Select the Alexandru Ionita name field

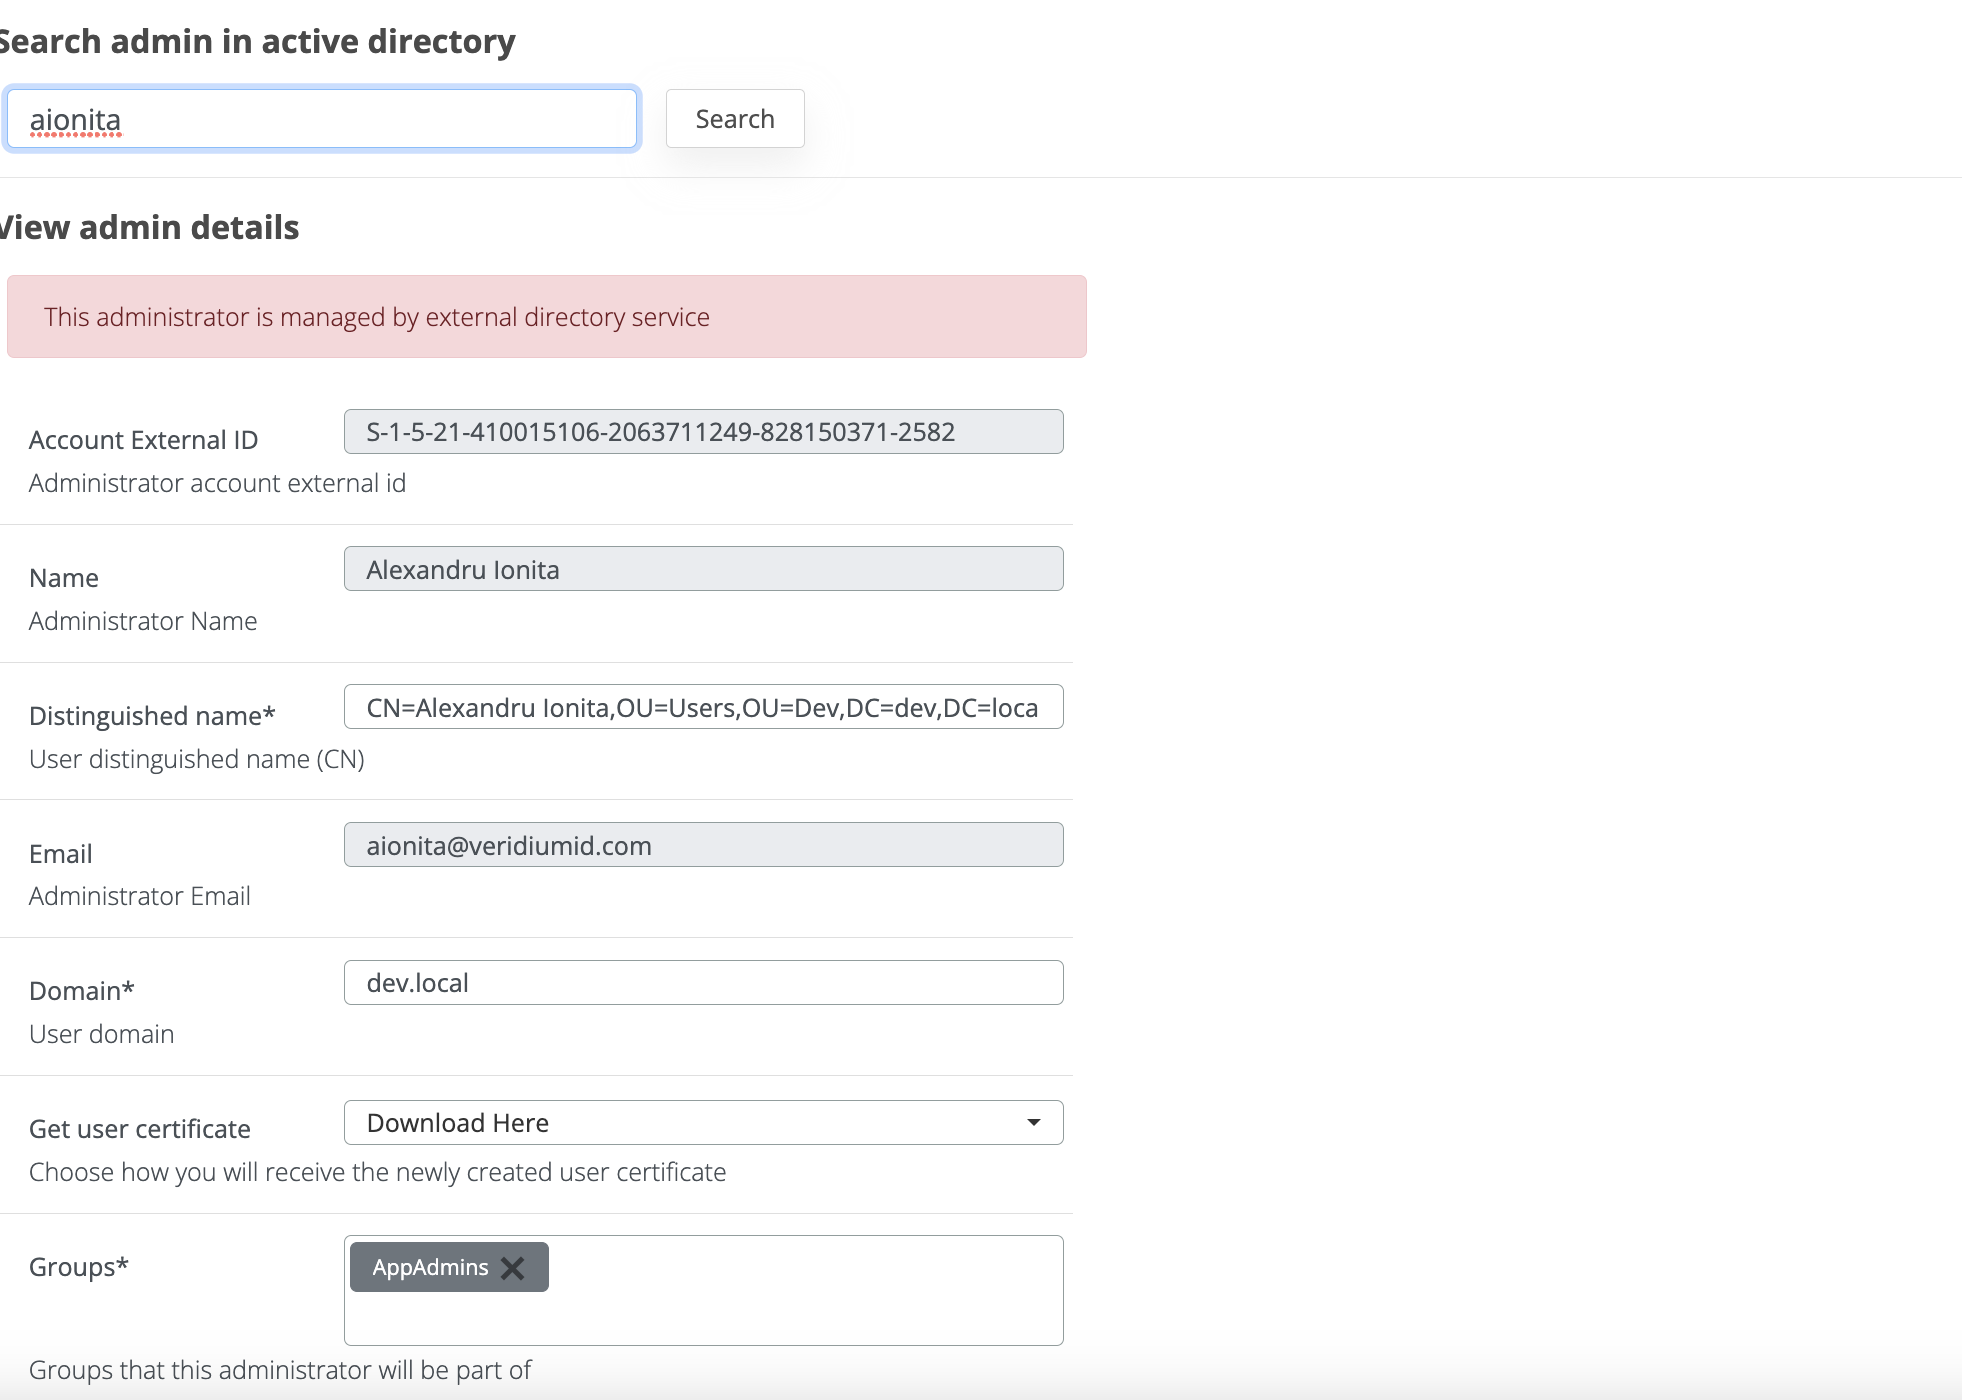click(x=703, y=570)
